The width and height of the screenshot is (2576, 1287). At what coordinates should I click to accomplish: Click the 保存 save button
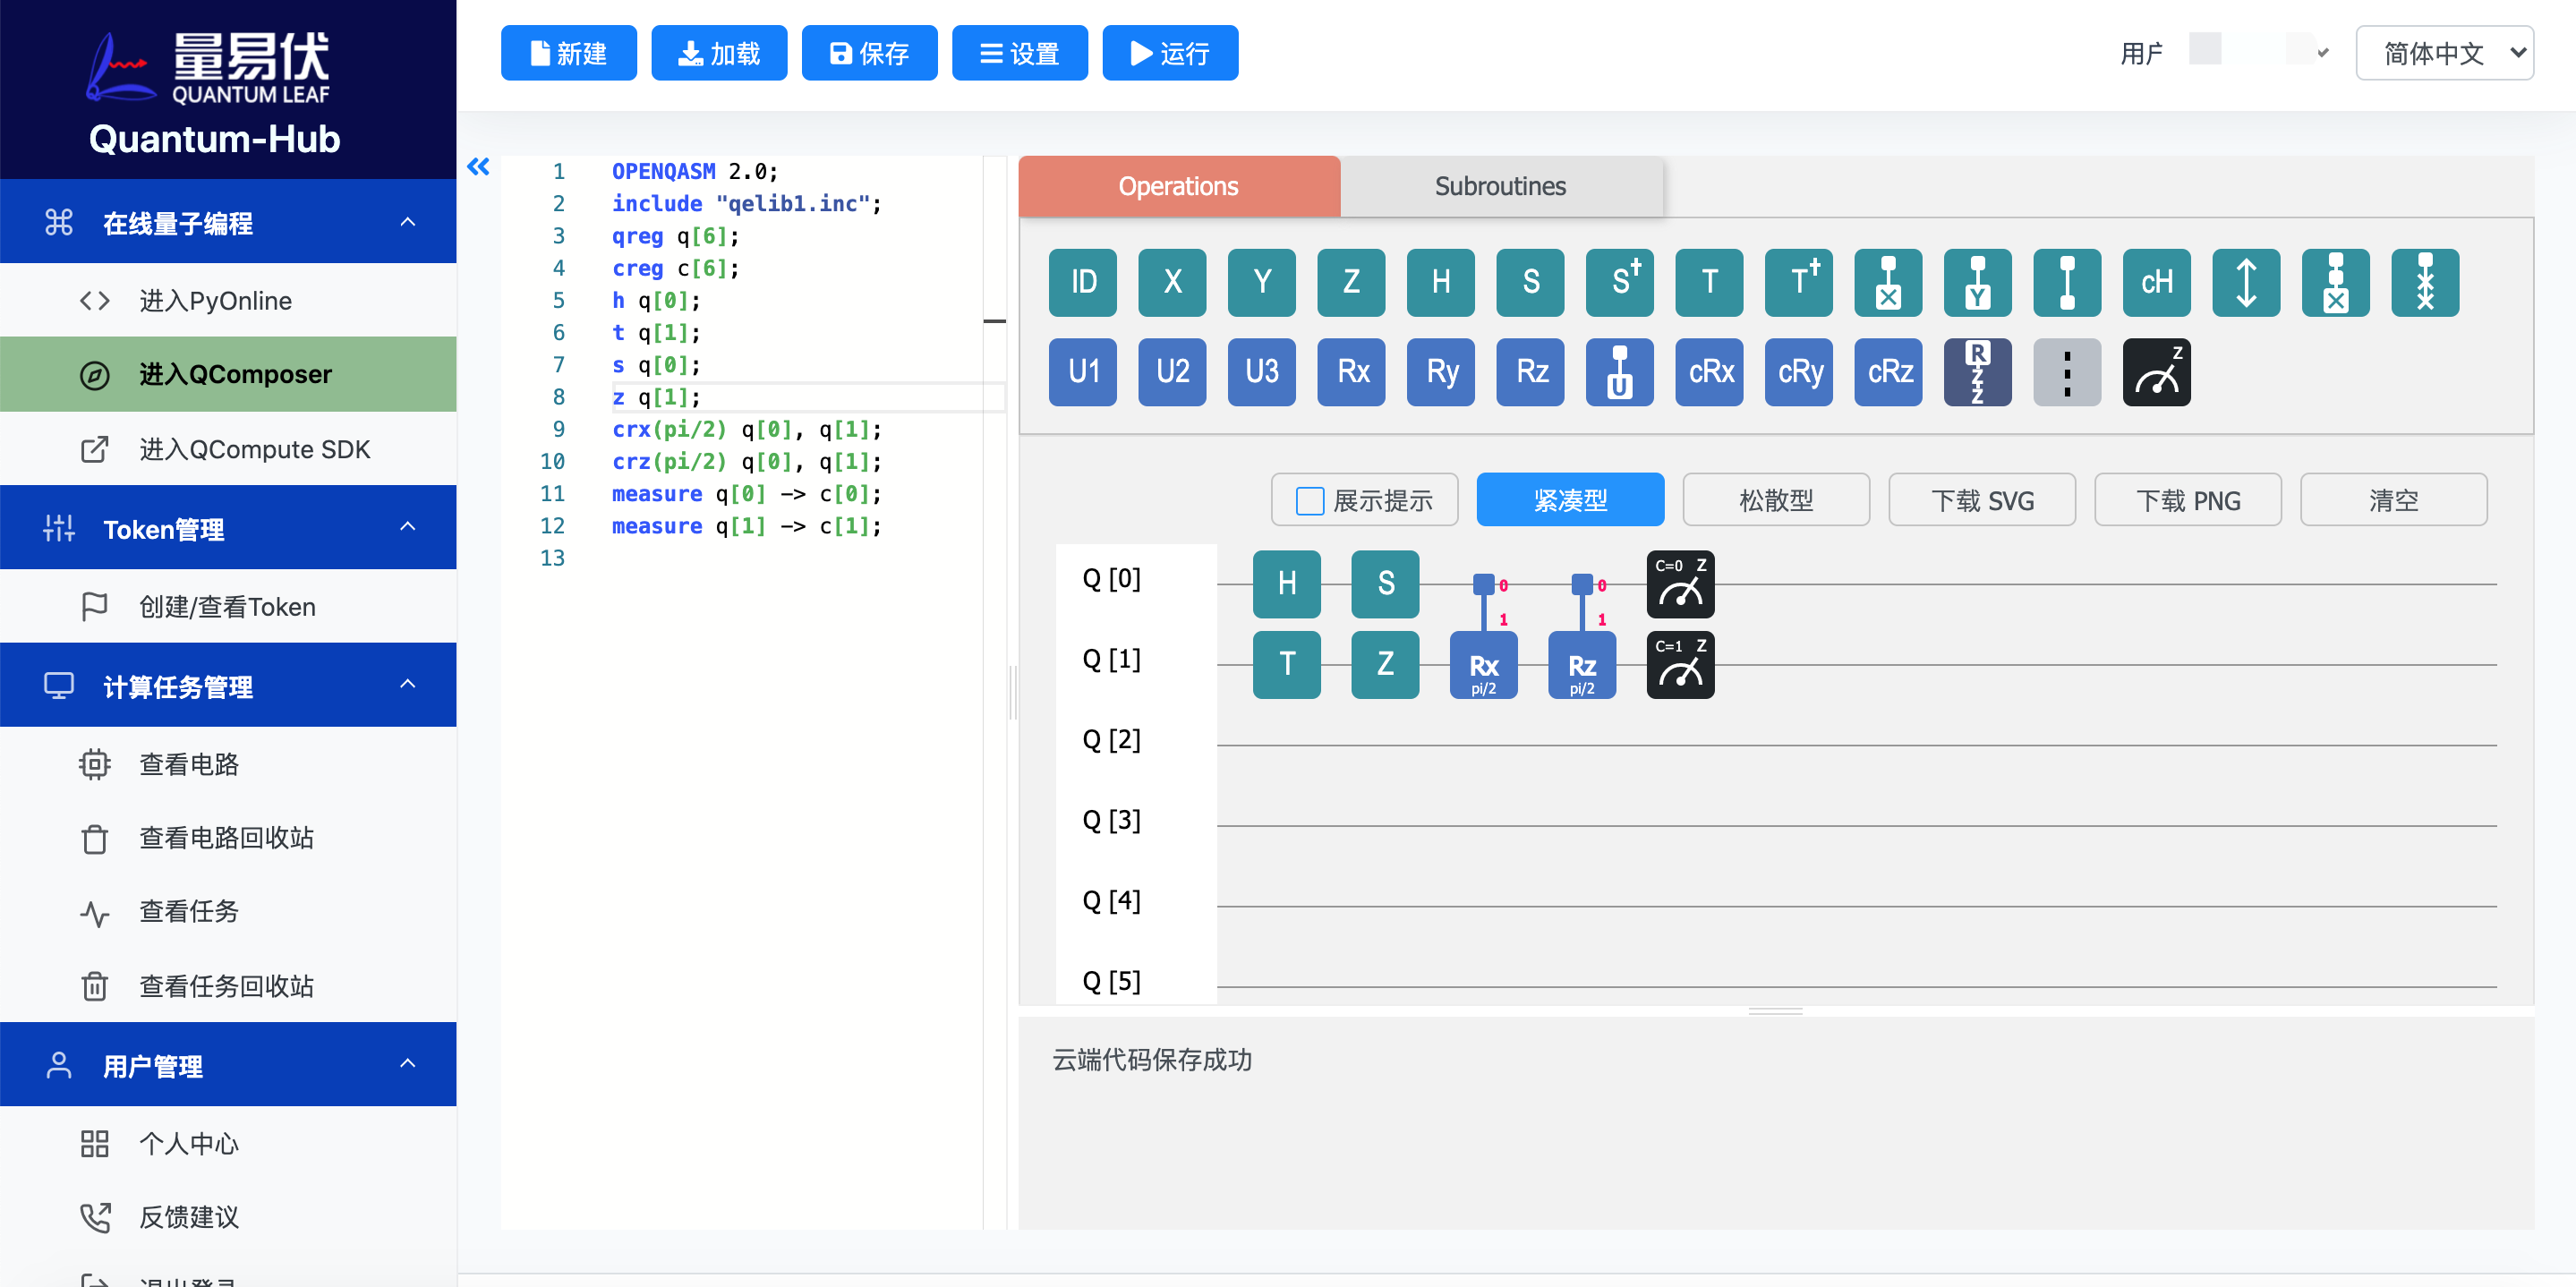869,53
